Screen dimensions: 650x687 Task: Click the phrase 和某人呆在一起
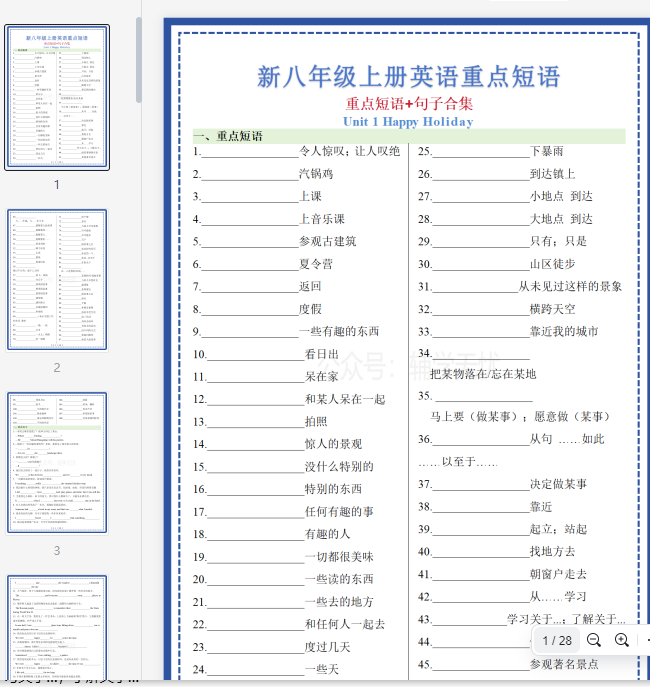[x=345, y=400]
